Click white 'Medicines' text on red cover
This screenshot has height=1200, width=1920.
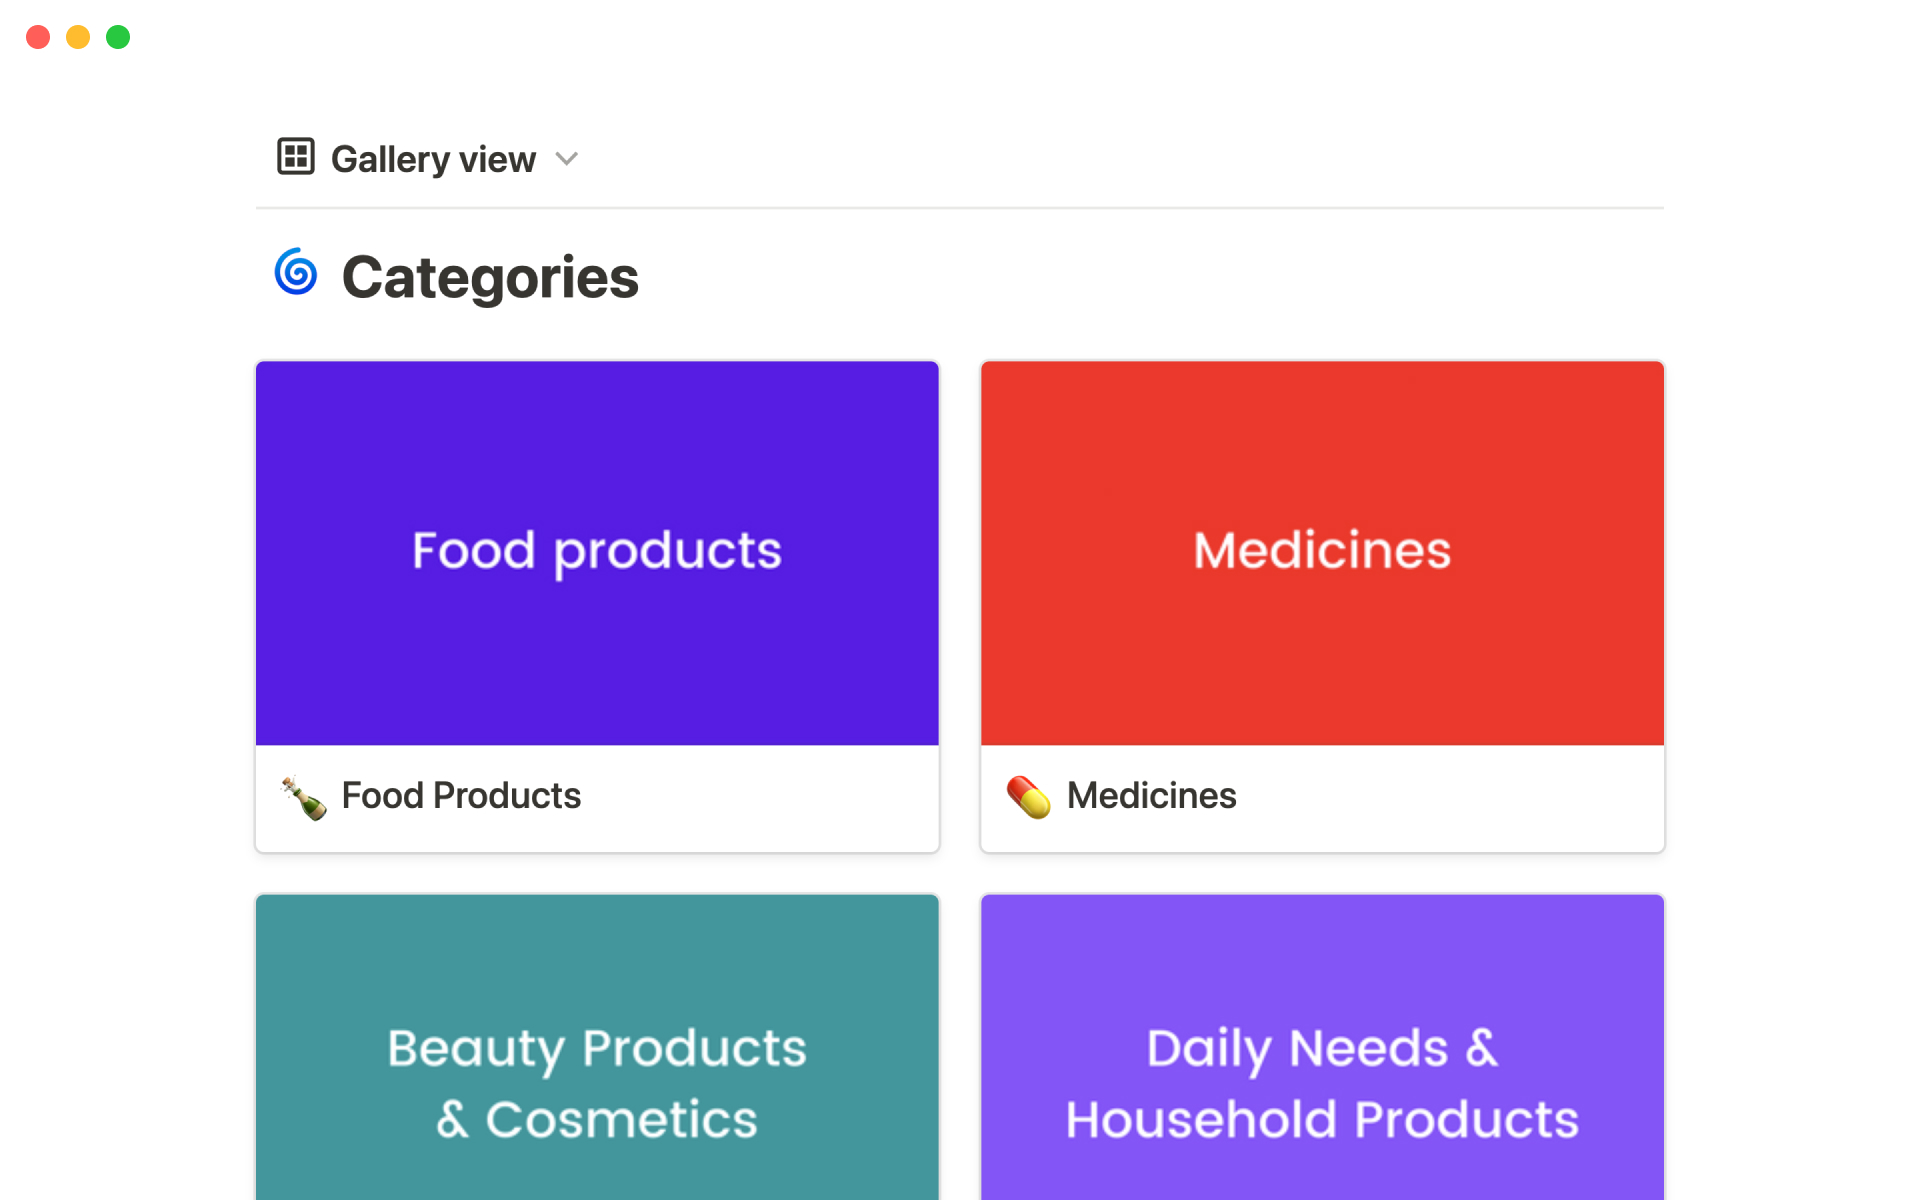pyautogui.click(x=1322, y=551)
